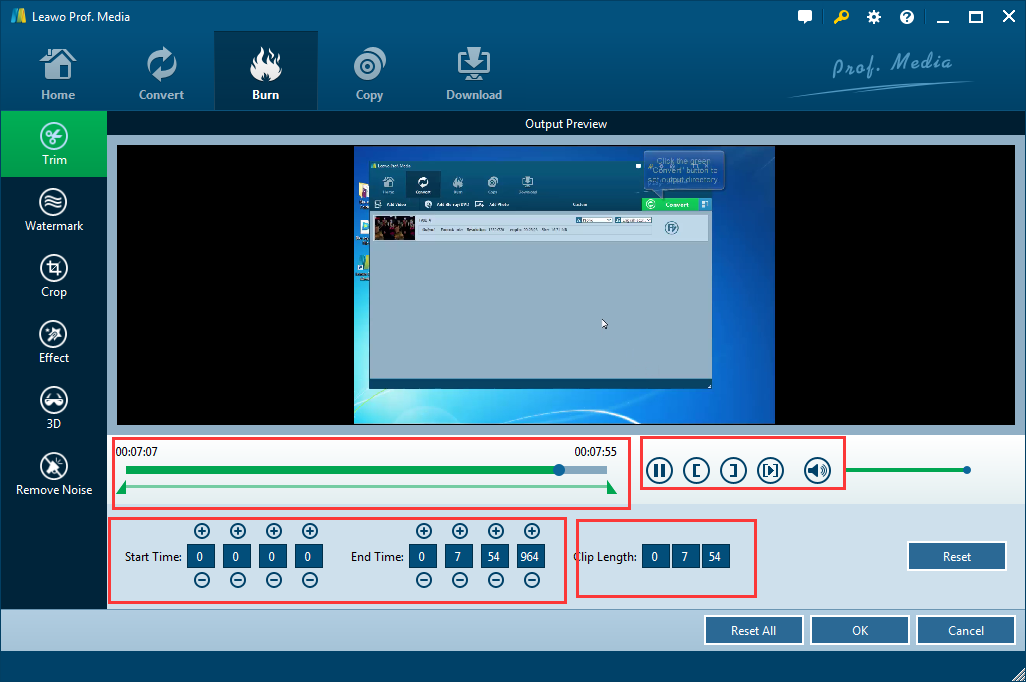Increase End Time minutes with plus
The height and width of the screenshot is (682, 1026).
[460, 531]
